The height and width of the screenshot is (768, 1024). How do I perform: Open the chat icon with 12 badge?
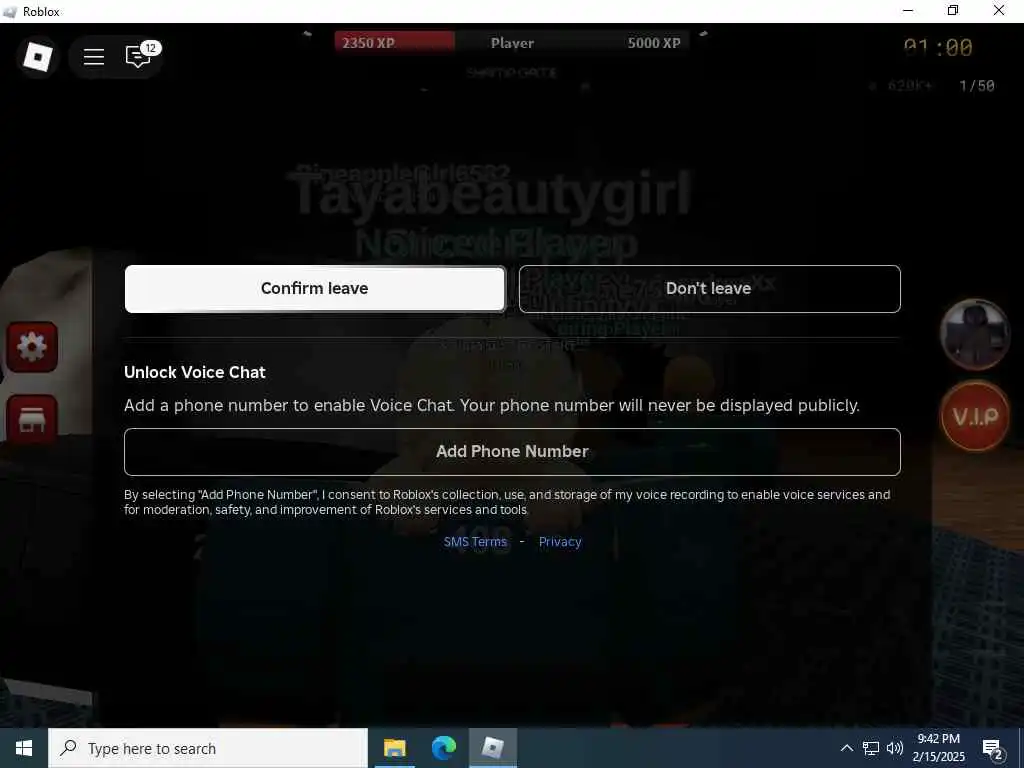pyautogui.click(x=139, y=57)
